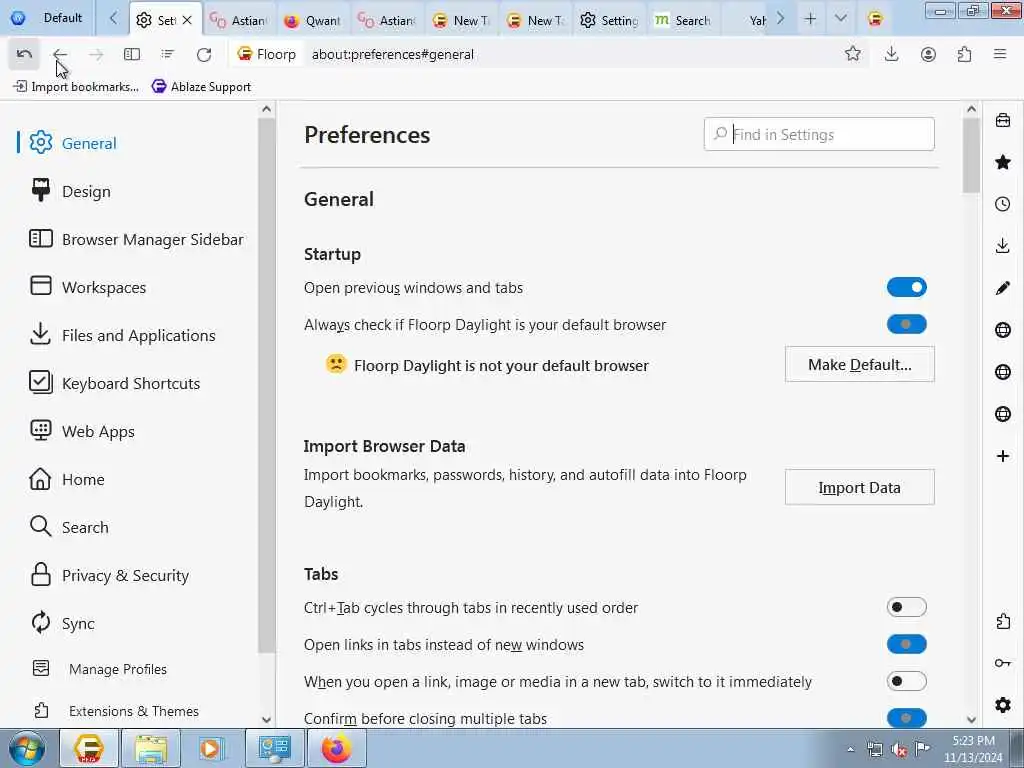Toggle the sidebar panel icon in toolbar

click(132, 54)
